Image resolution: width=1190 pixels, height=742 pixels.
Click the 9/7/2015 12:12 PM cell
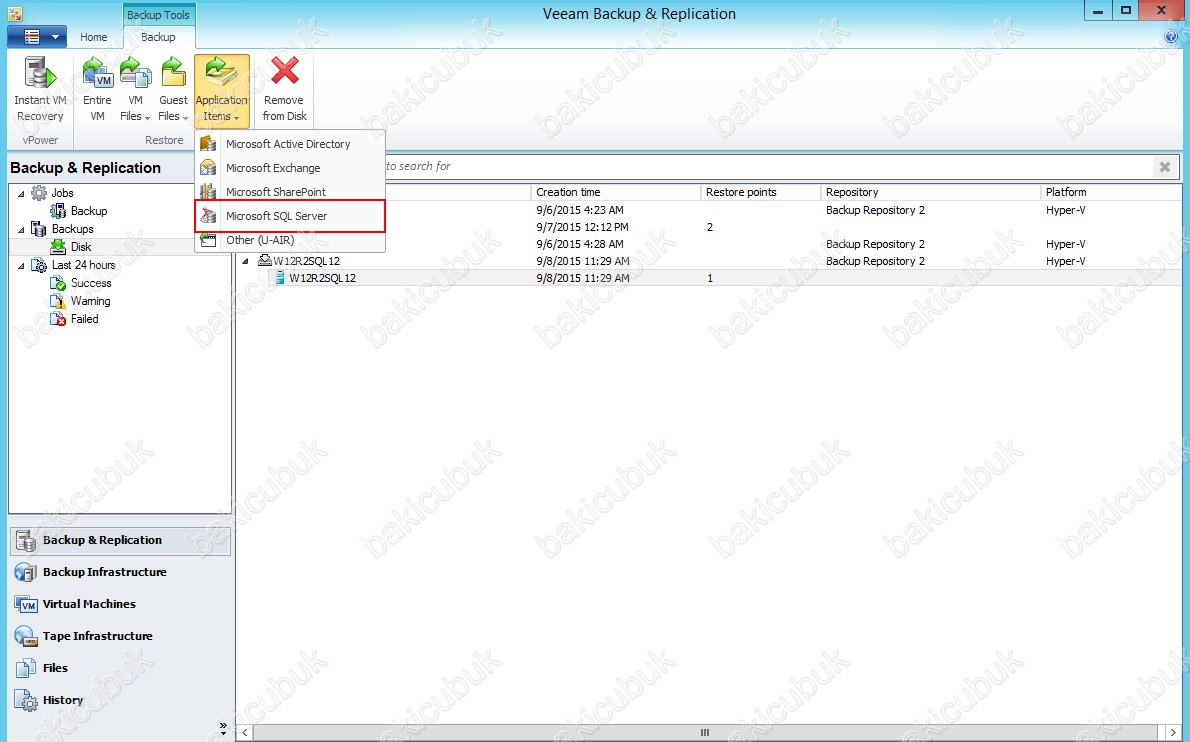(x=582, y=227)
